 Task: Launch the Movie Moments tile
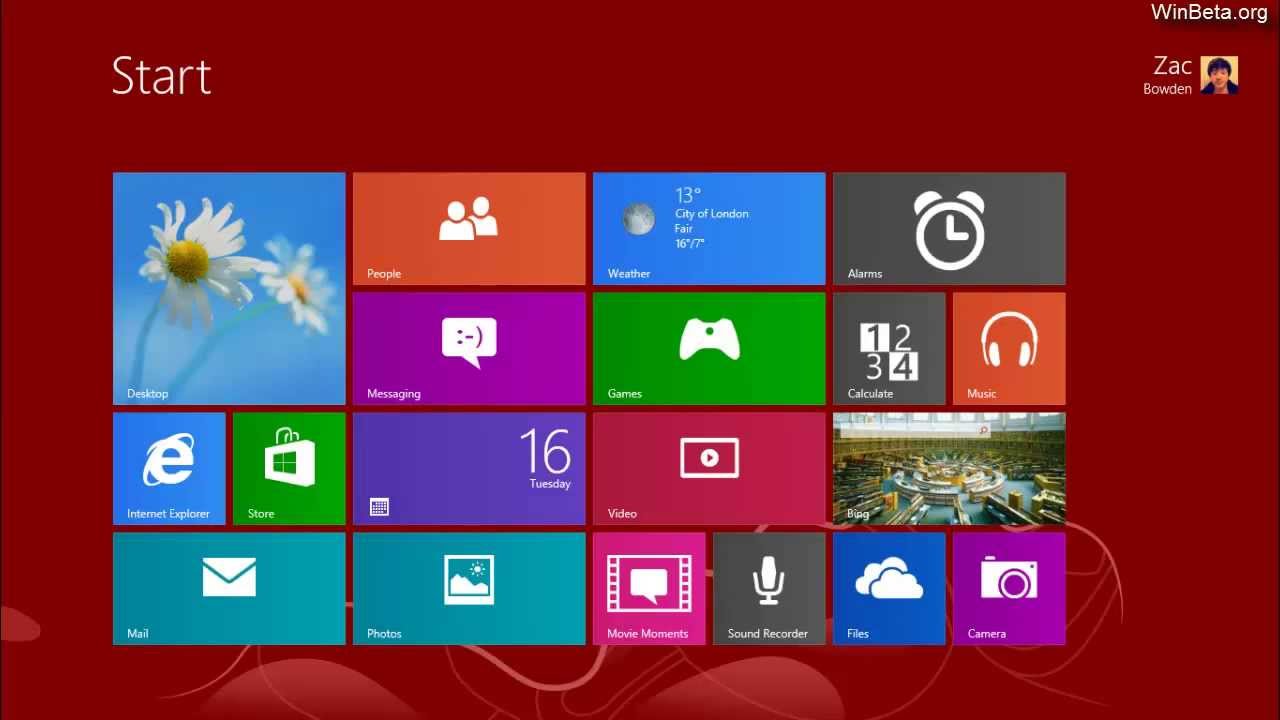649,588
